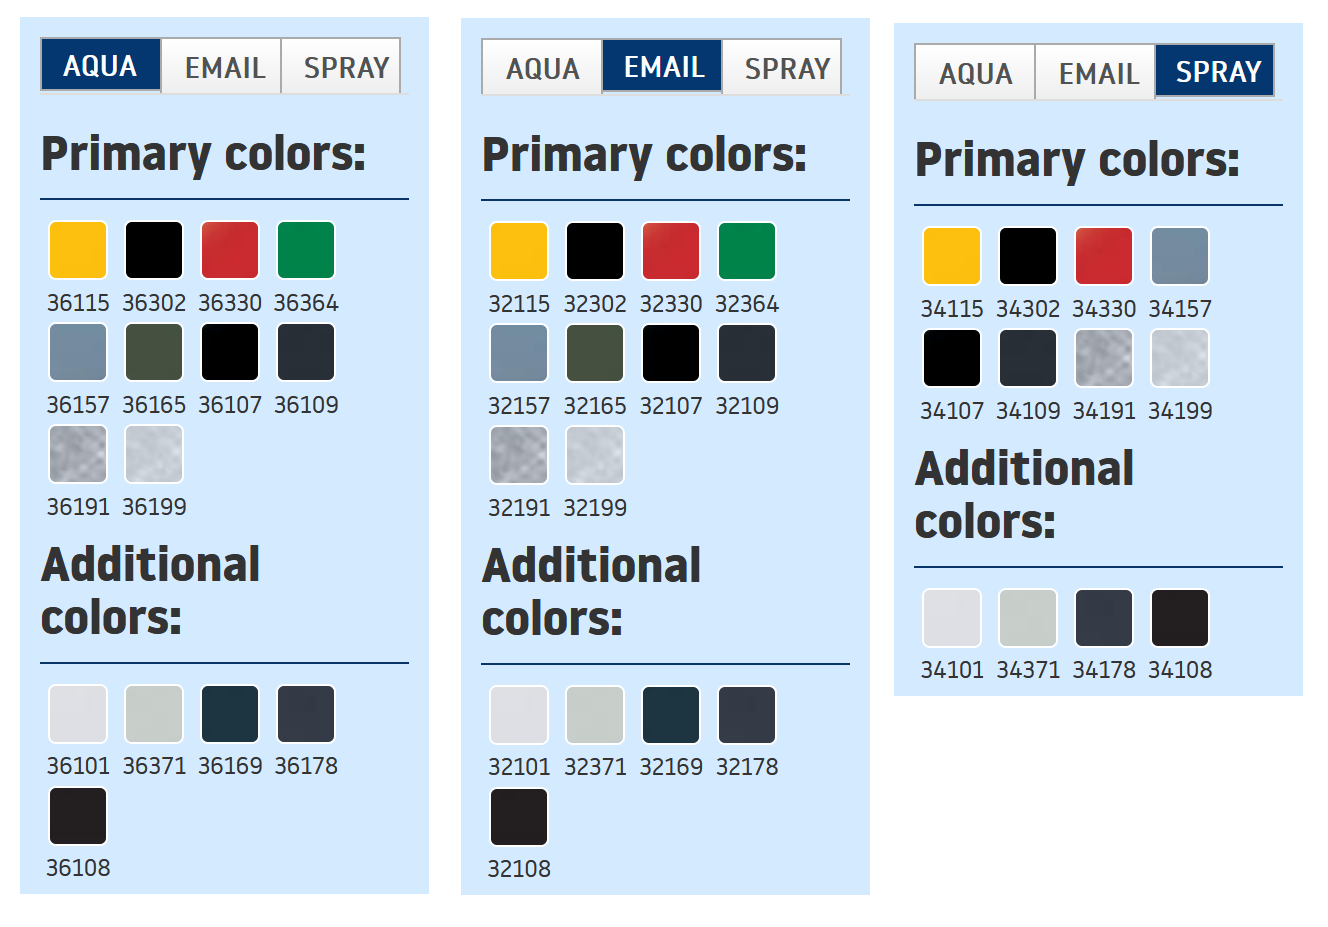The width and height of the screenshot is (1328, 927).
Task: Click blue-gray swatch 32157
Action: (519, 353)
